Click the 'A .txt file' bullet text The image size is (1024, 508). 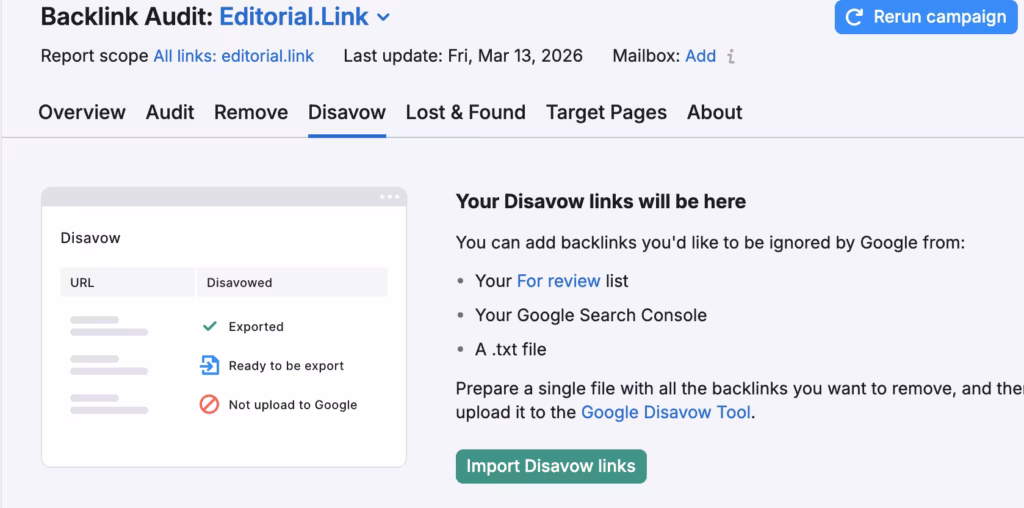(x=511, y=349)
